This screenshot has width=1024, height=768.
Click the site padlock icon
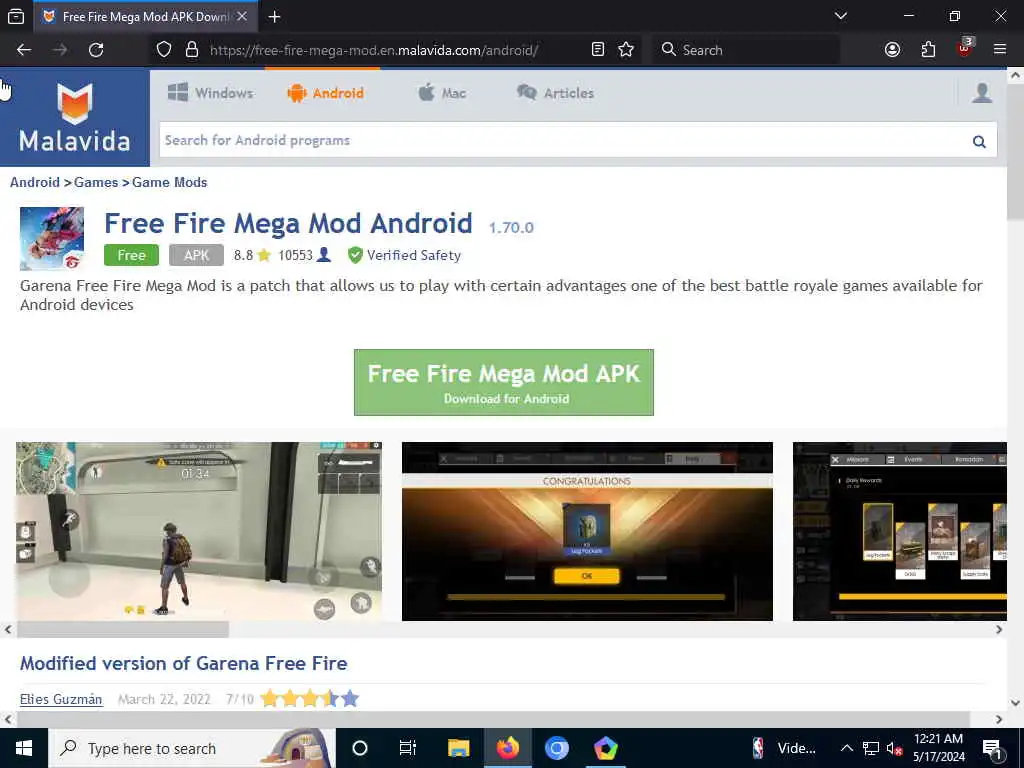(x=191, y=50)
